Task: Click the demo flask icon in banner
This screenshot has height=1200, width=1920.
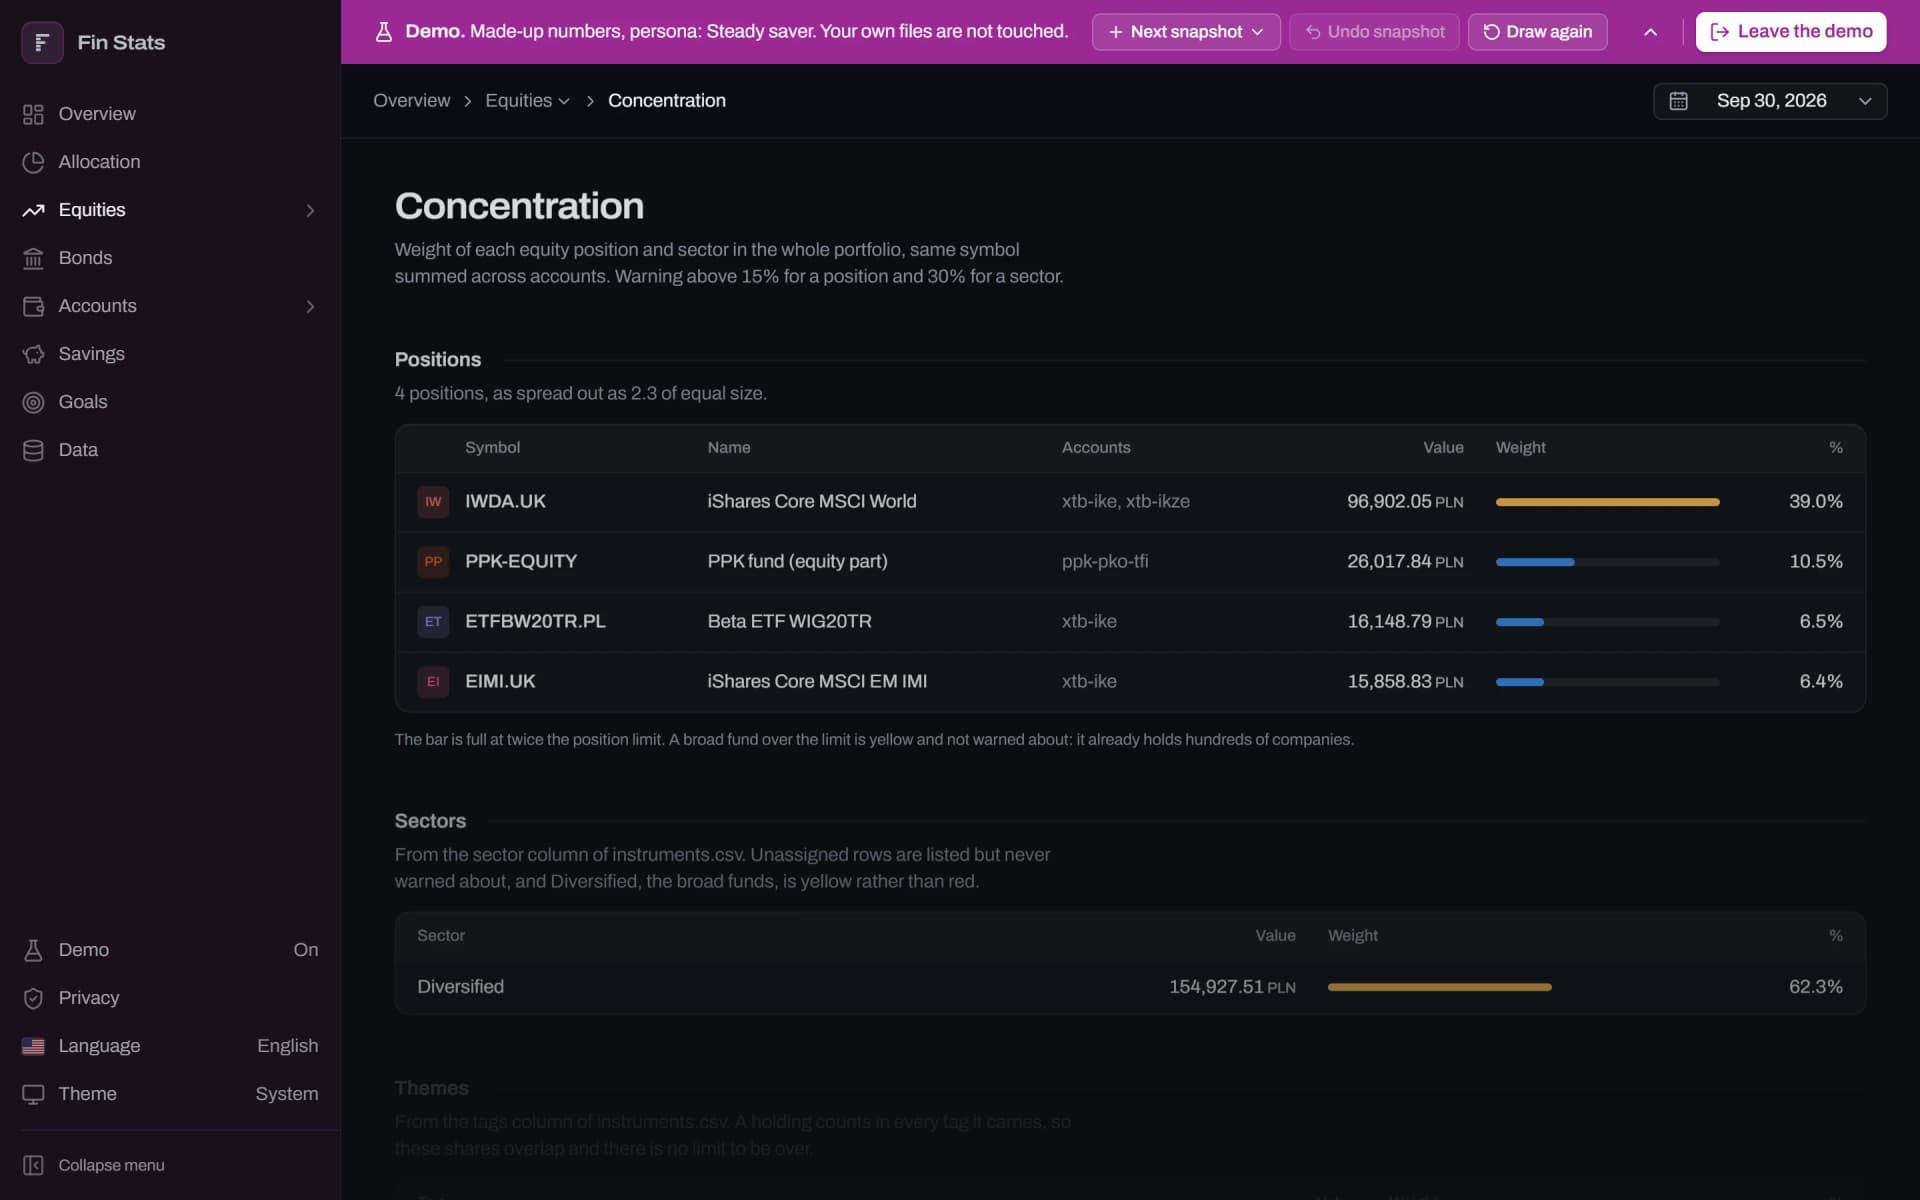Action: pyautogui.click(x=383, y=32)
